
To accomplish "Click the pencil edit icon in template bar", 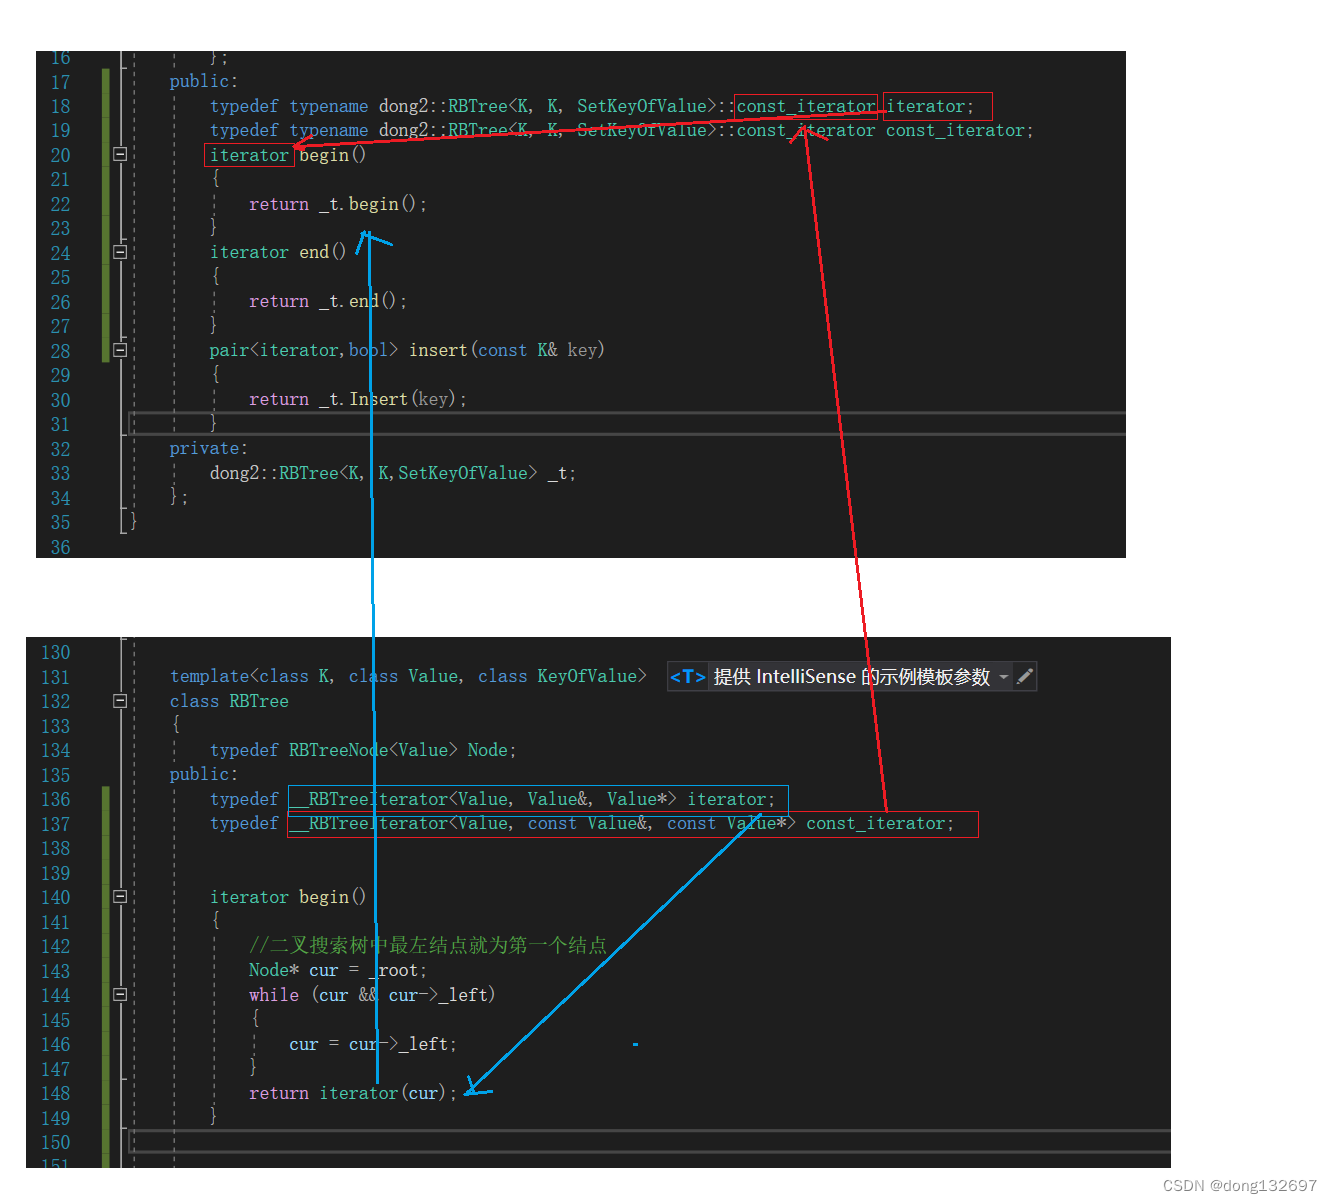I will pos(1025,677).
